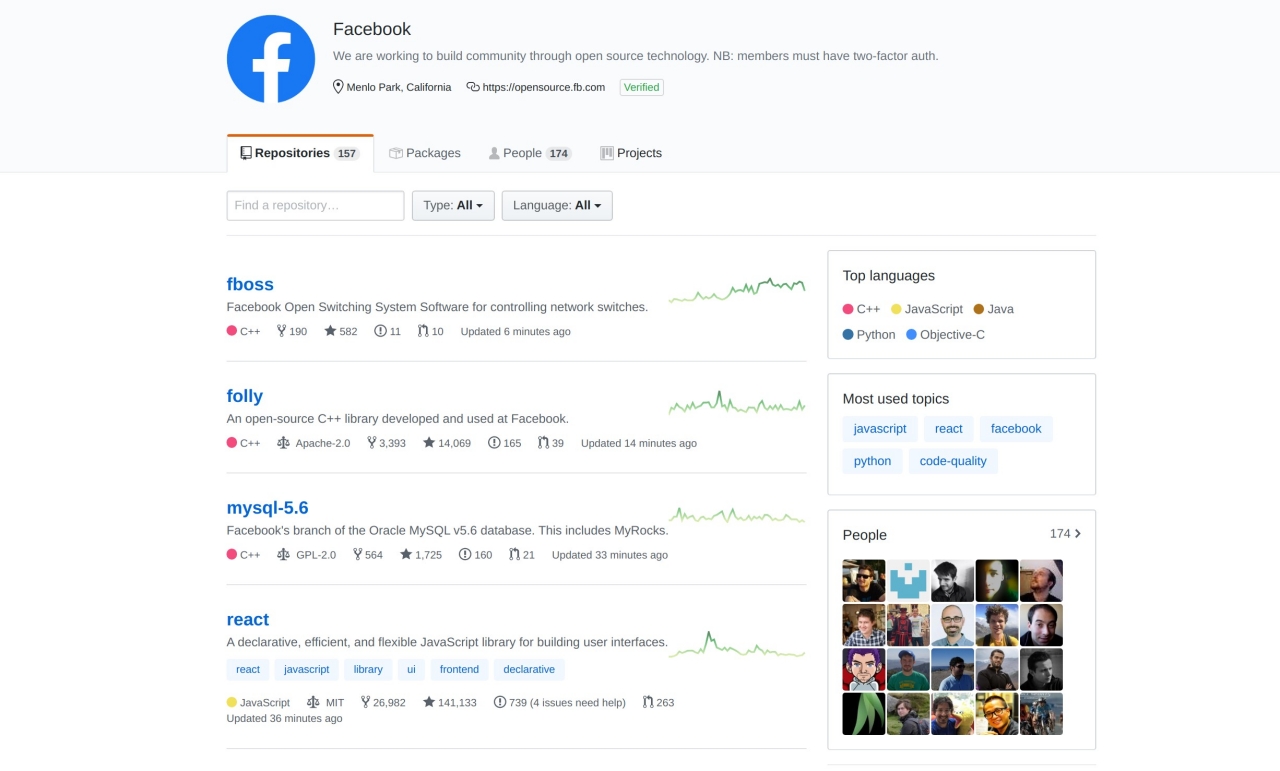Switch to the Packages tab
Image resolution: width=1280 pixels, height=771 pixels.
(425, 153)
